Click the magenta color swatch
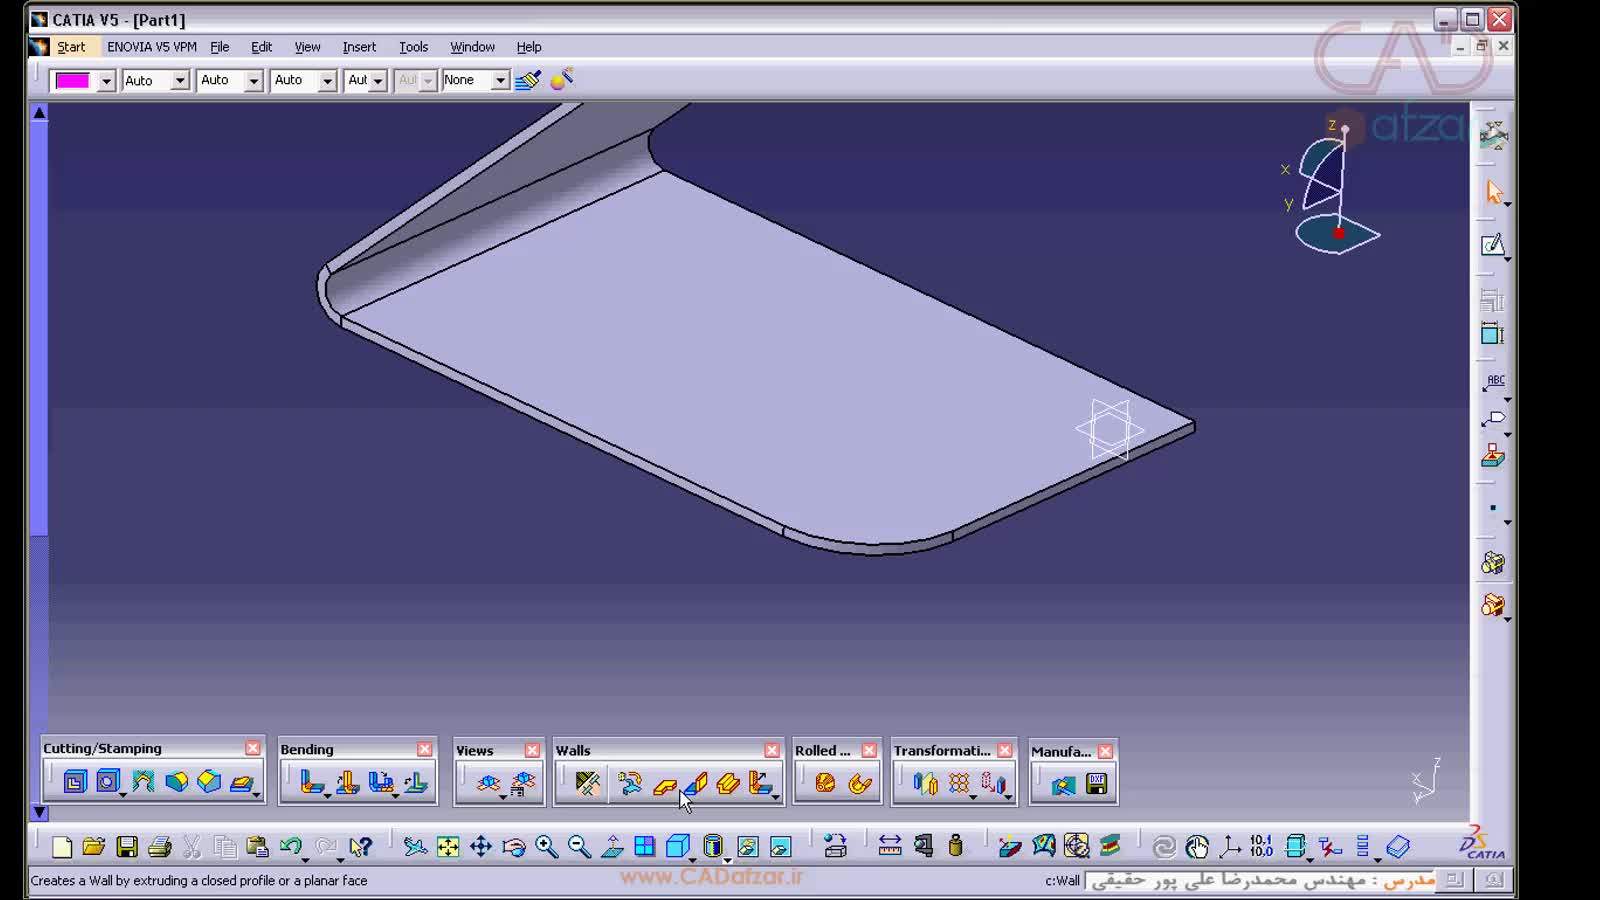This screenshot has width=1600, height=900. (x=72, y=81)
